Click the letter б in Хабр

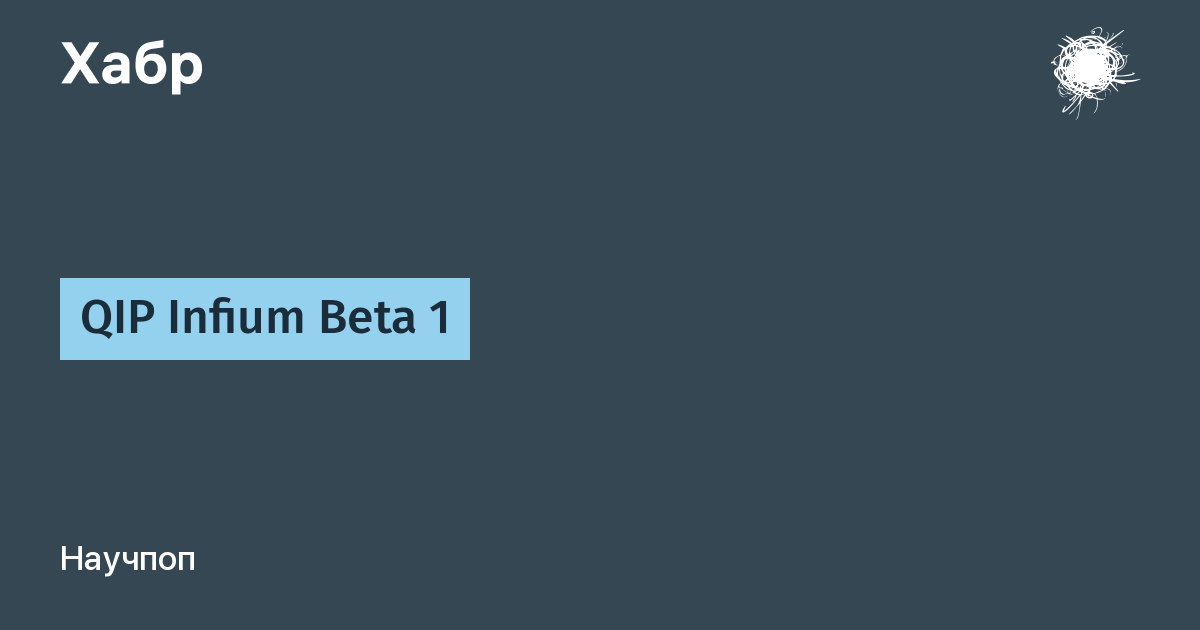click(152, 64)
